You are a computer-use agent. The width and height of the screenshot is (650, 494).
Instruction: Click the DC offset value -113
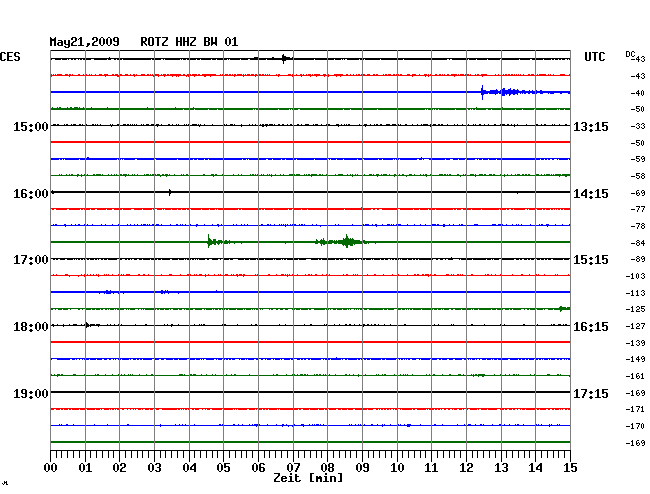(635, 293)
